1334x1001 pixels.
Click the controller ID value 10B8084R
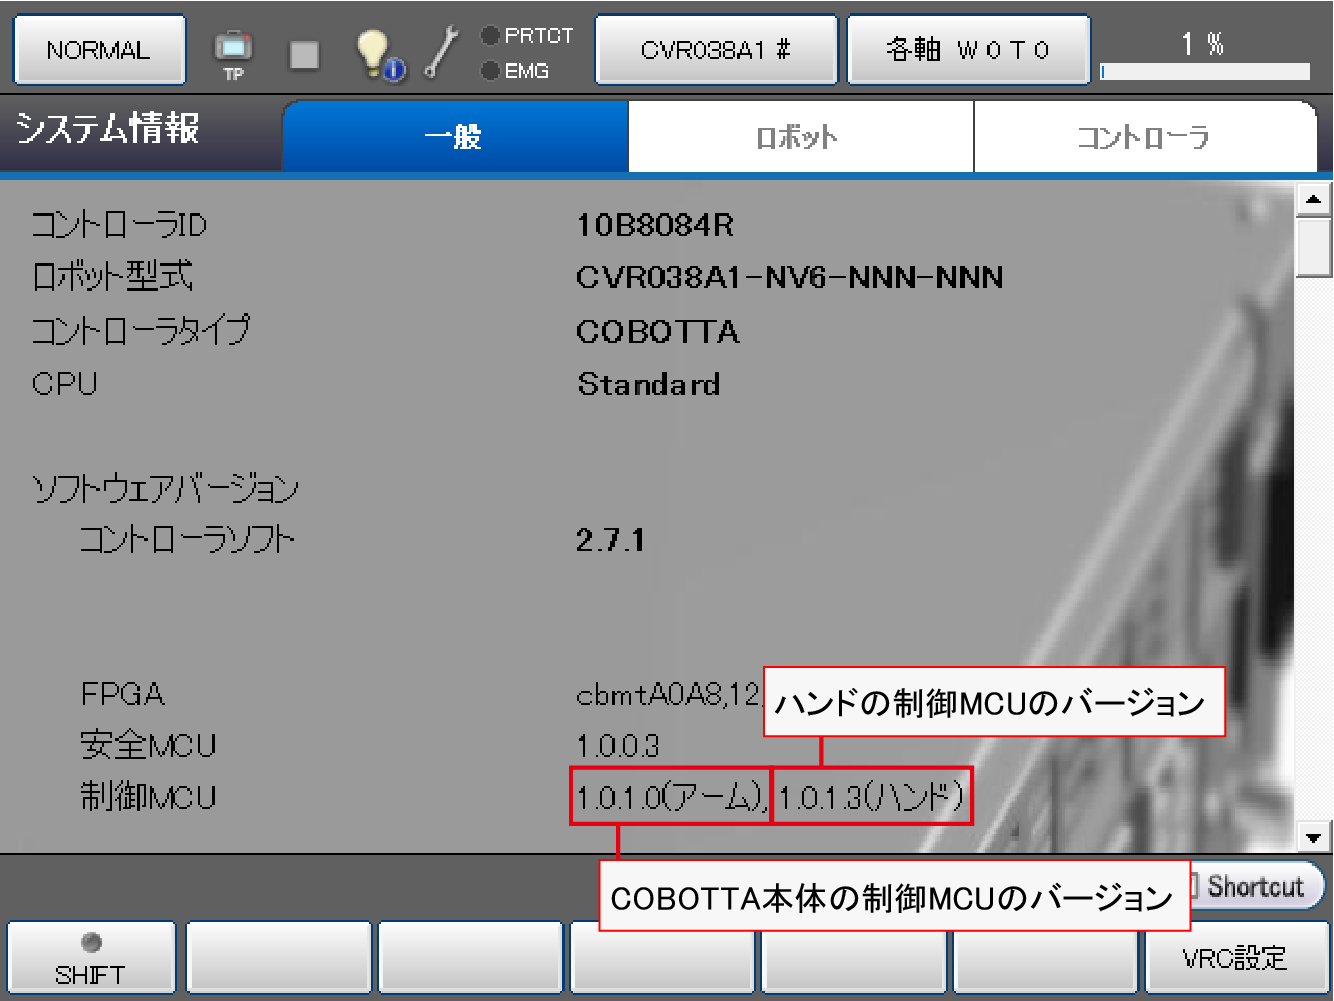tap(655, 225)
